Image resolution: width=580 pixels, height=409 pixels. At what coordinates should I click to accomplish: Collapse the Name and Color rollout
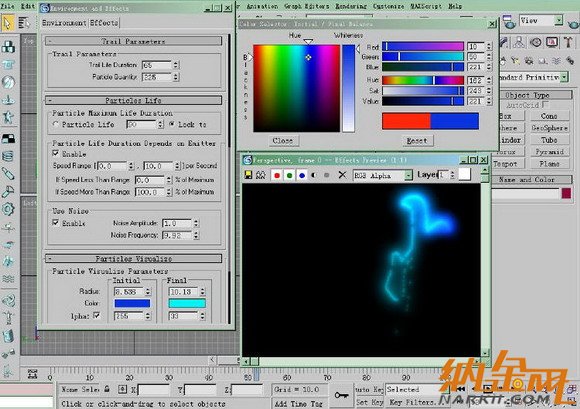pos(532,180)
